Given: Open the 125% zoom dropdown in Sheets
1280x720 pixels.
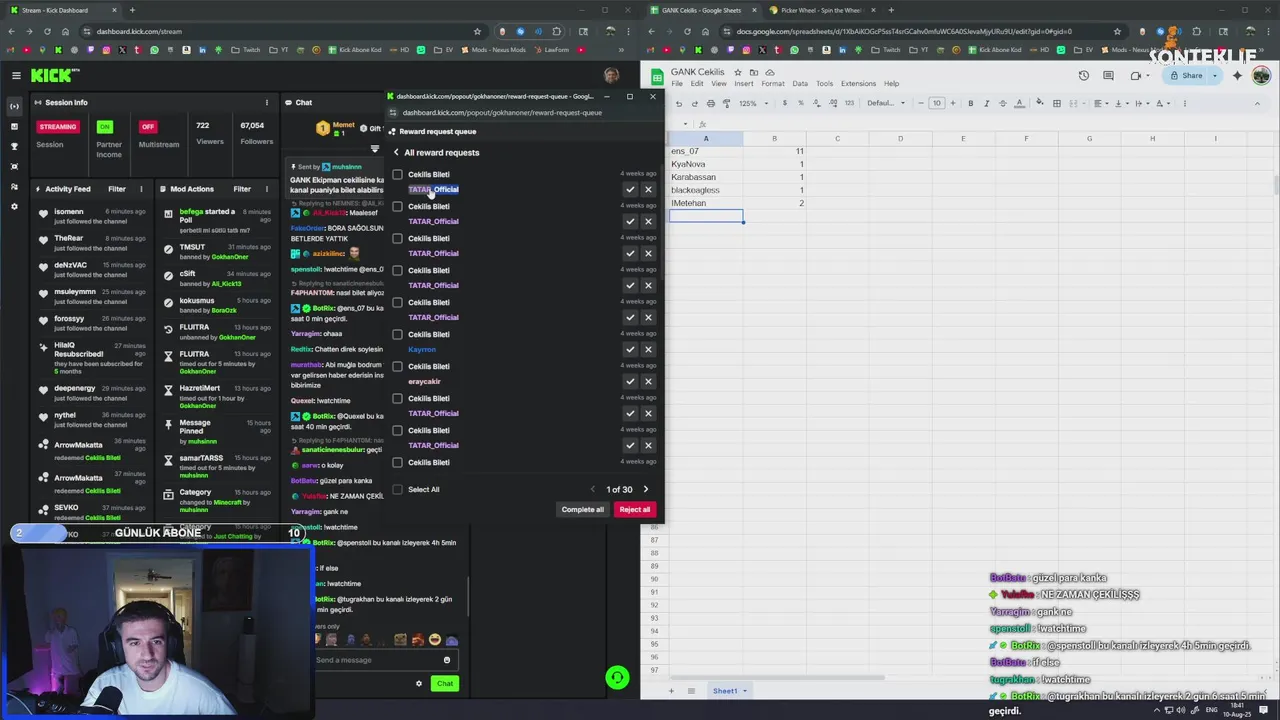Looking at the screenshot, I should coord(753,103).
